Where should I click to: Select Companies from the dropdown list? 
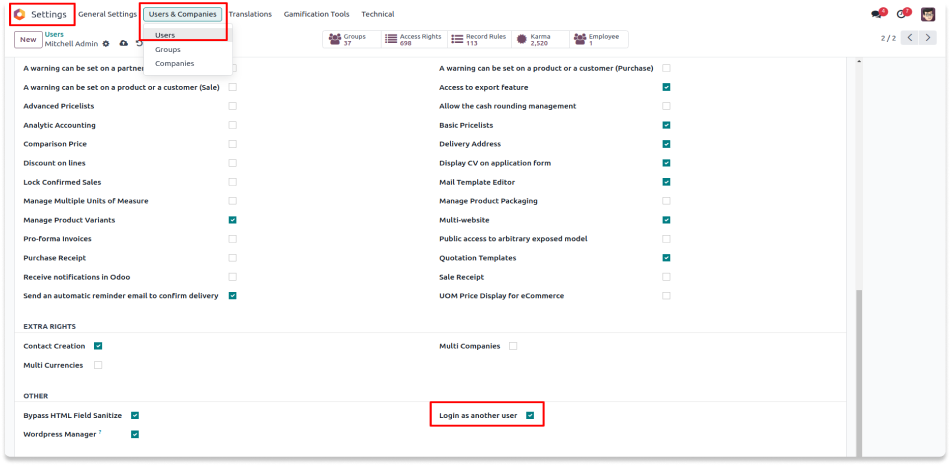[174, 63]
